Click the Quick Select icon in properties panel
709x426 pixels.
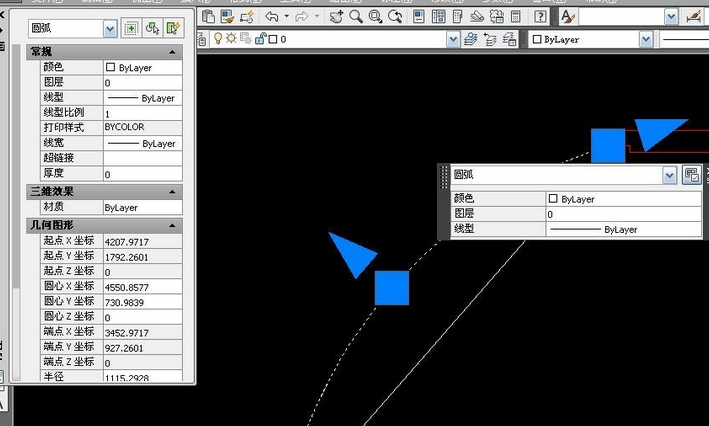175,29
